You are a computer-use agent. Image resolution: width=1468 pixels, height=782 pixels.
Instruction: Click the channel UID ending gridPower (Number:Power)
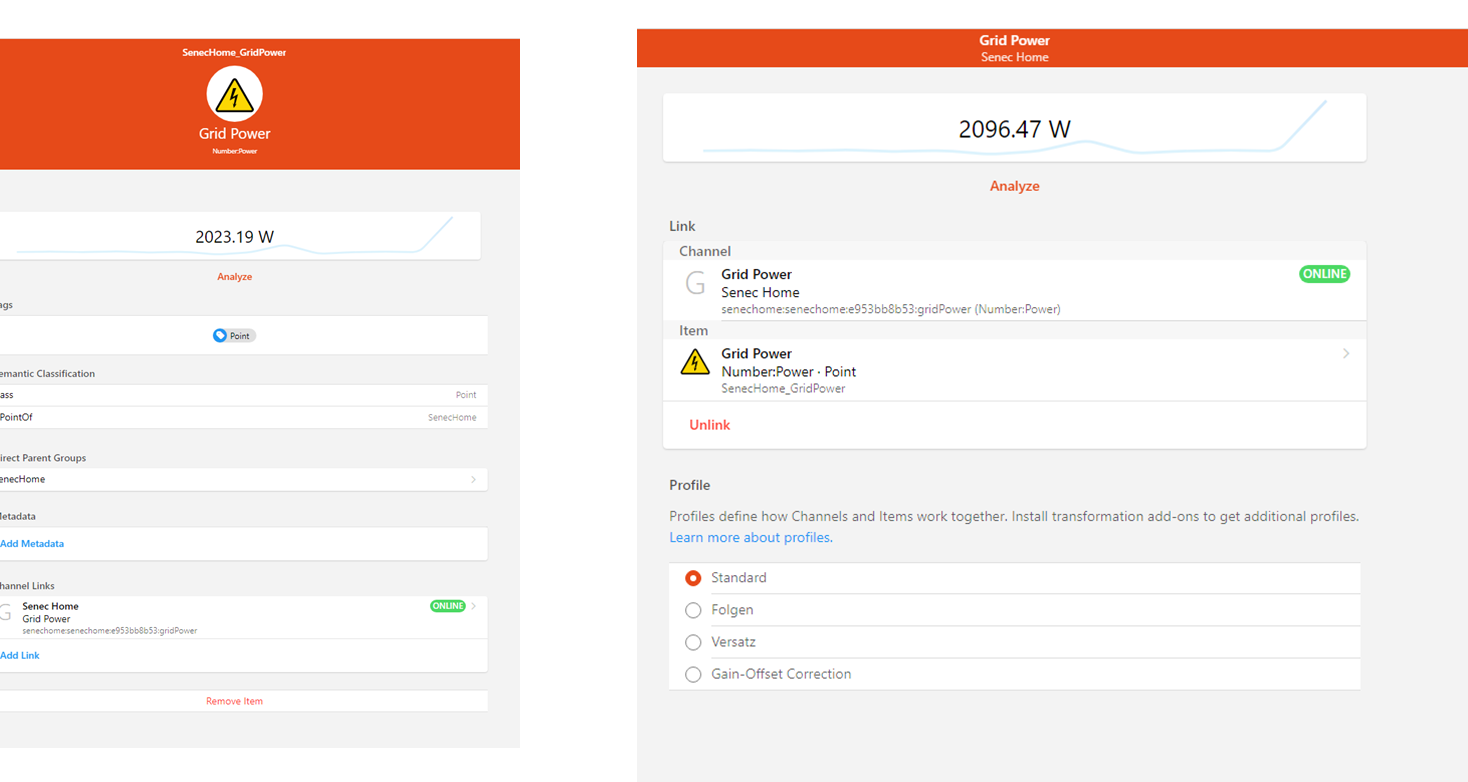891,310
